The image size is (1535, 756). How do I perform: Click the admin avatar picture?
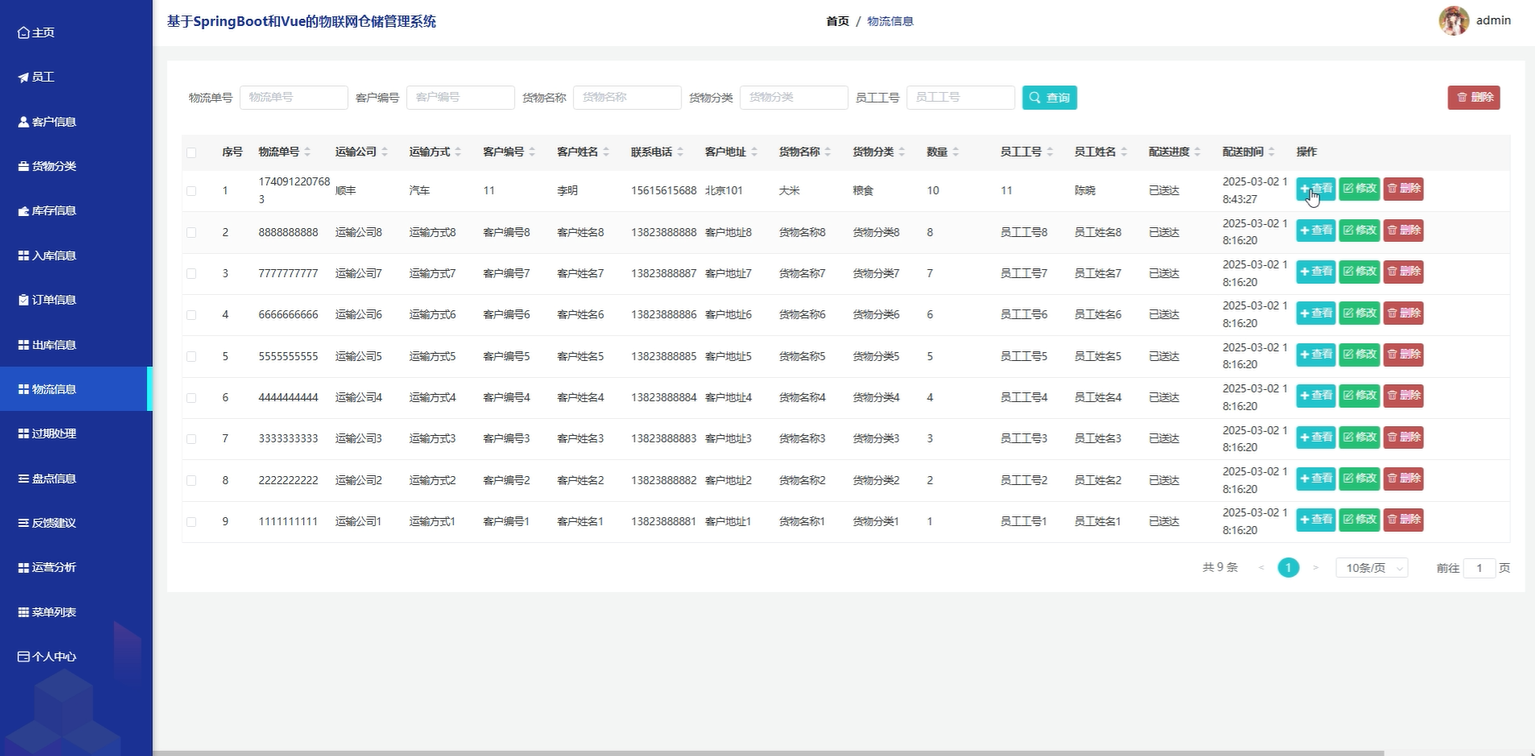pos(1454,20)
